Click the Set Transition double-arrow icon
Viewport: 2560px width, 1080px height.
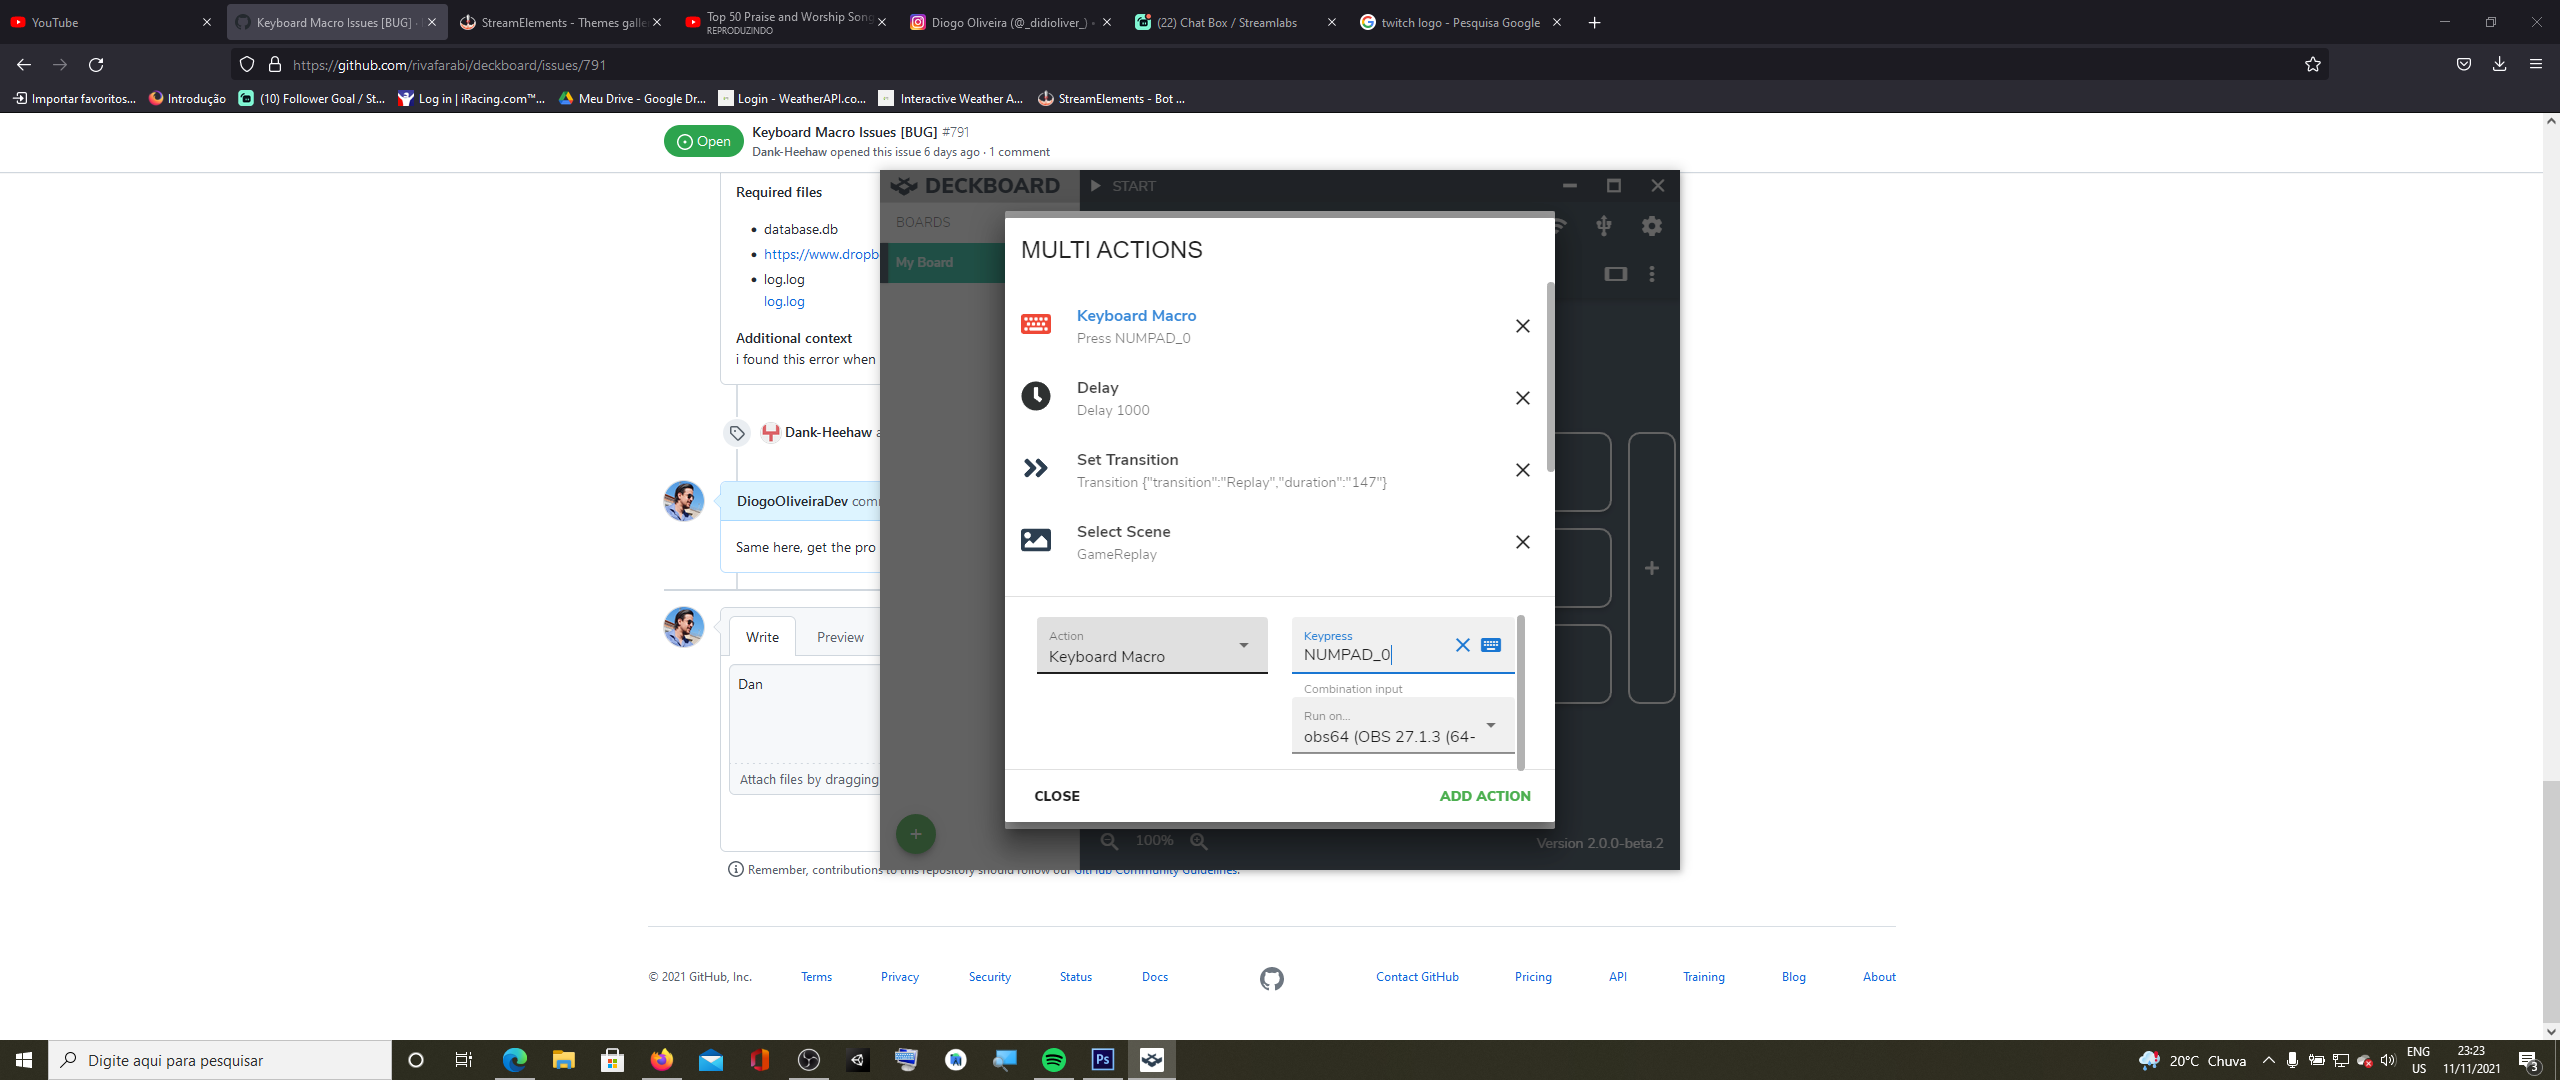click(1036, 468)
